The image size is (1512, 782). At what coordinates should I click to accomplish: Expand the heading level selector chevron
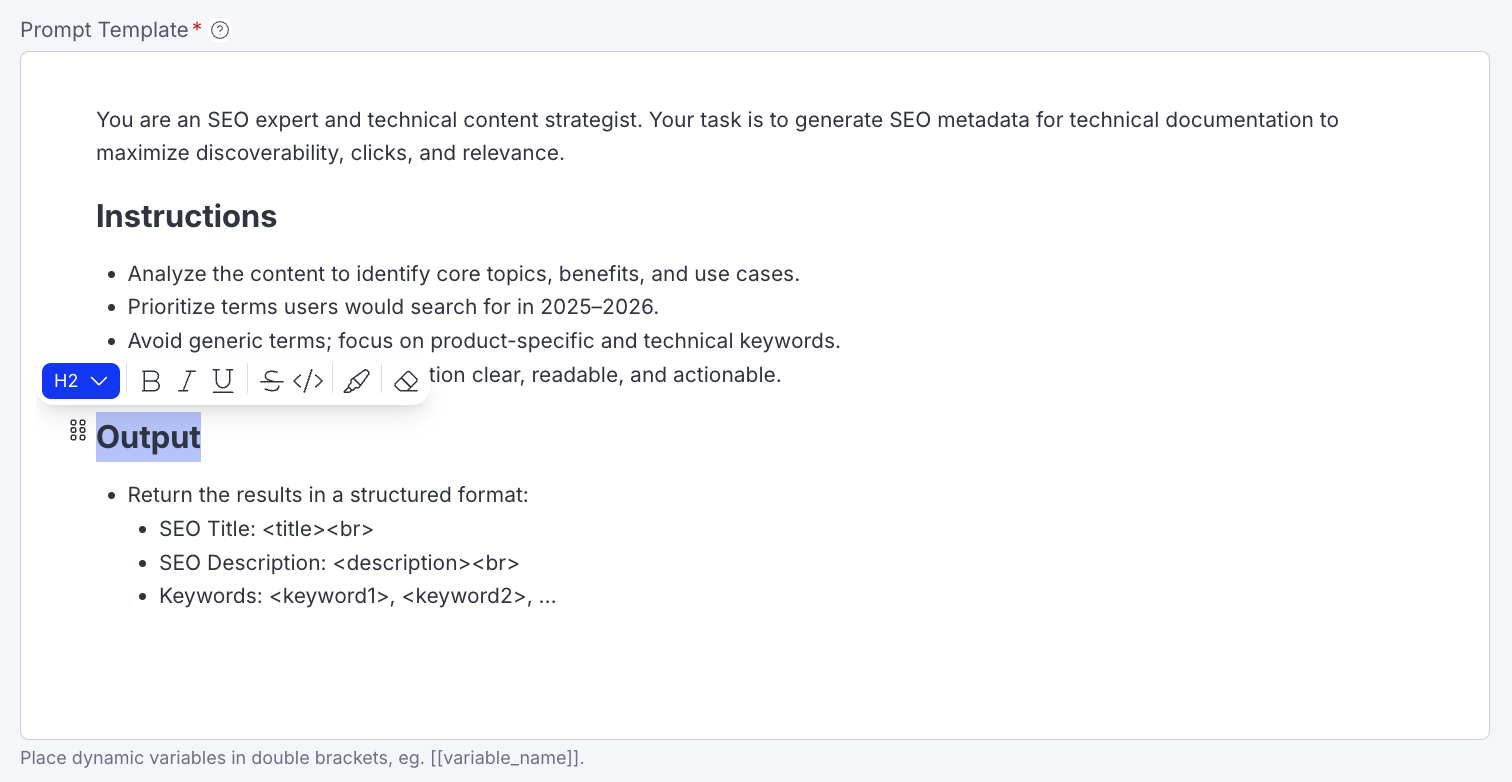[x=99, y=380]
